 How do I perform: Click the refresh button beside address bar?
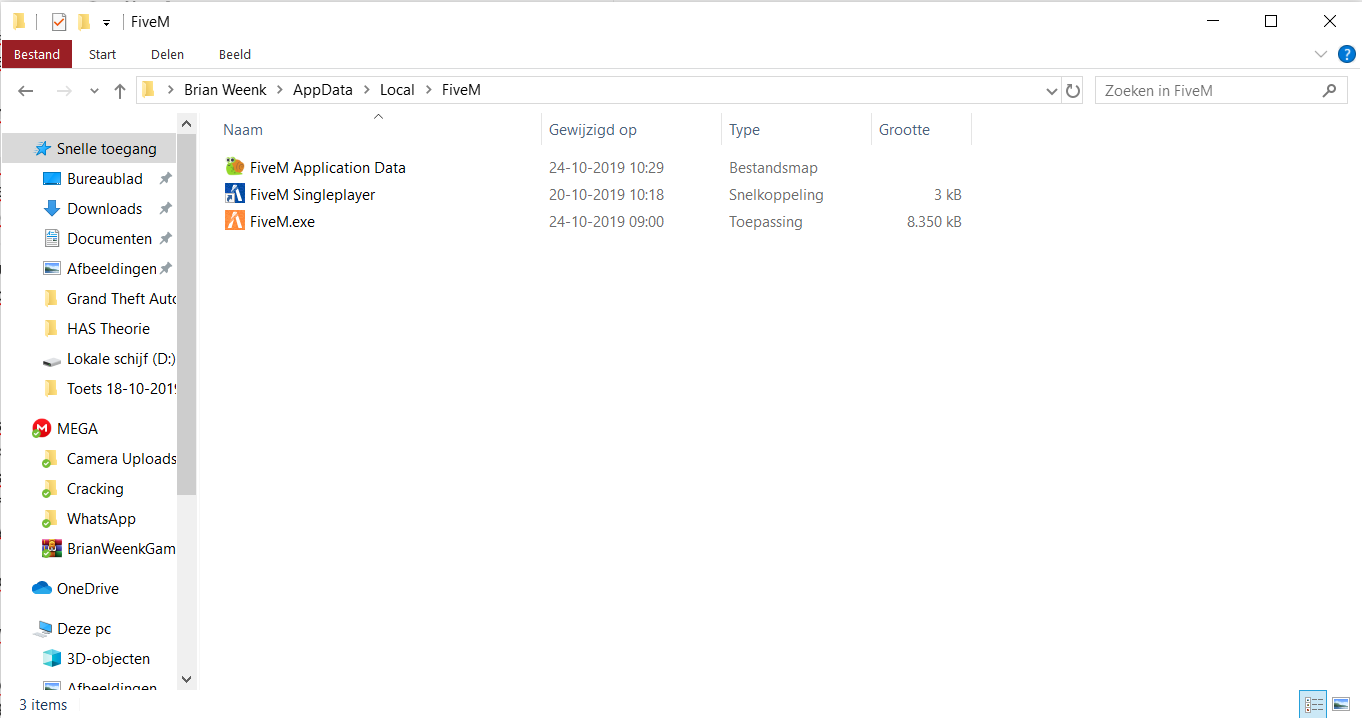[1073, 91]
